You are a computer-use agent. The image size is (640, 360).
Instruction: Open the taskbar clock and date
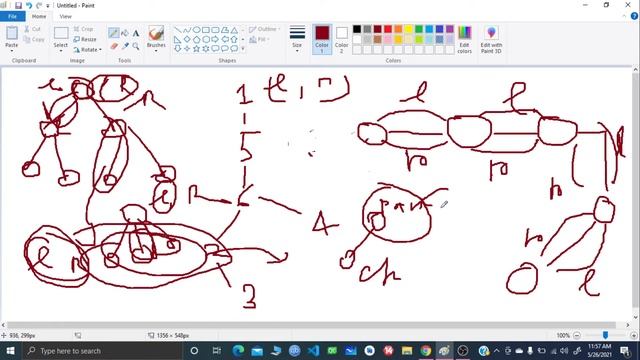[x=600, y=351]
